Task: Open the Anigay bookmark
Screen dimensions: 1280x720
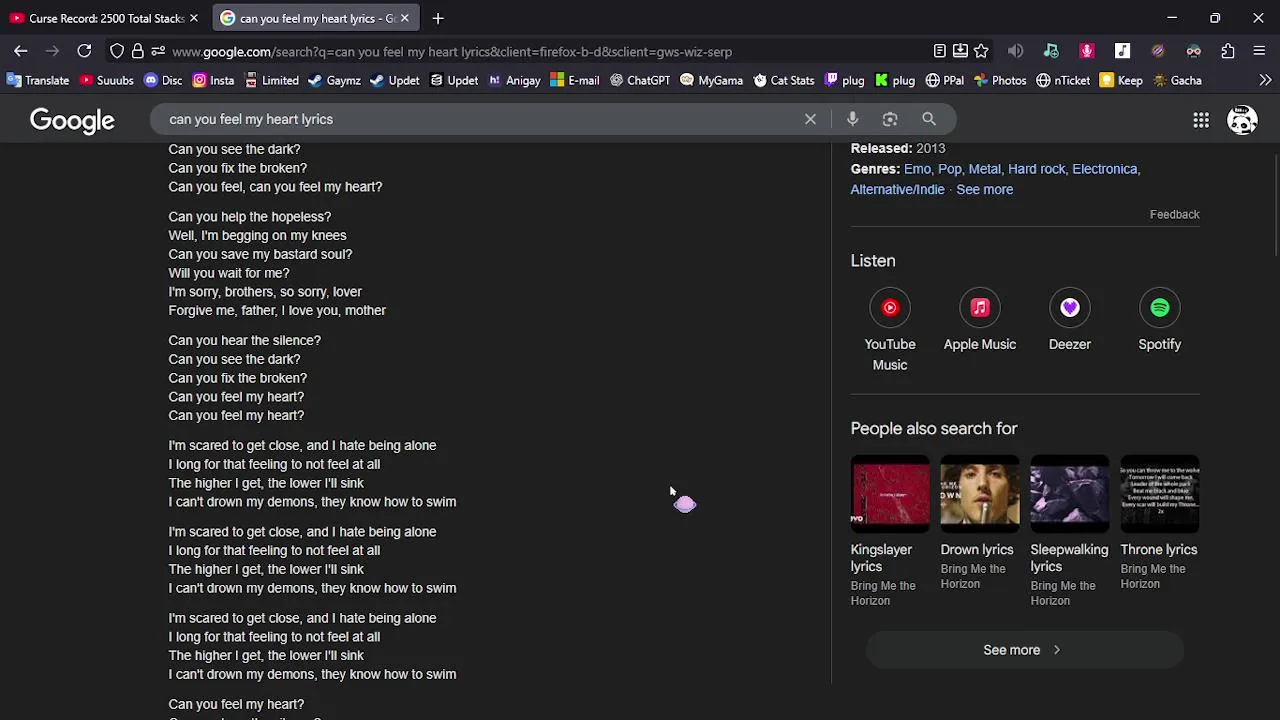Action: 514,80
